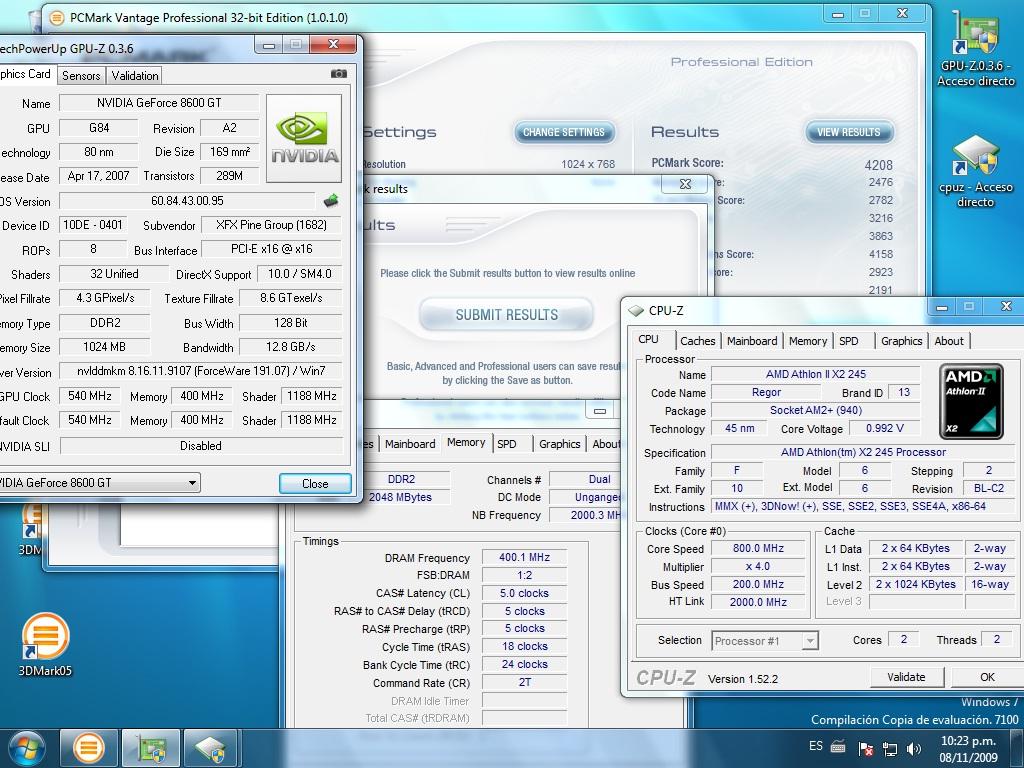1024x768 pixels.
Task: Click the Specification AMD Athlon X2 245 Processor
Action: point(863,453)
